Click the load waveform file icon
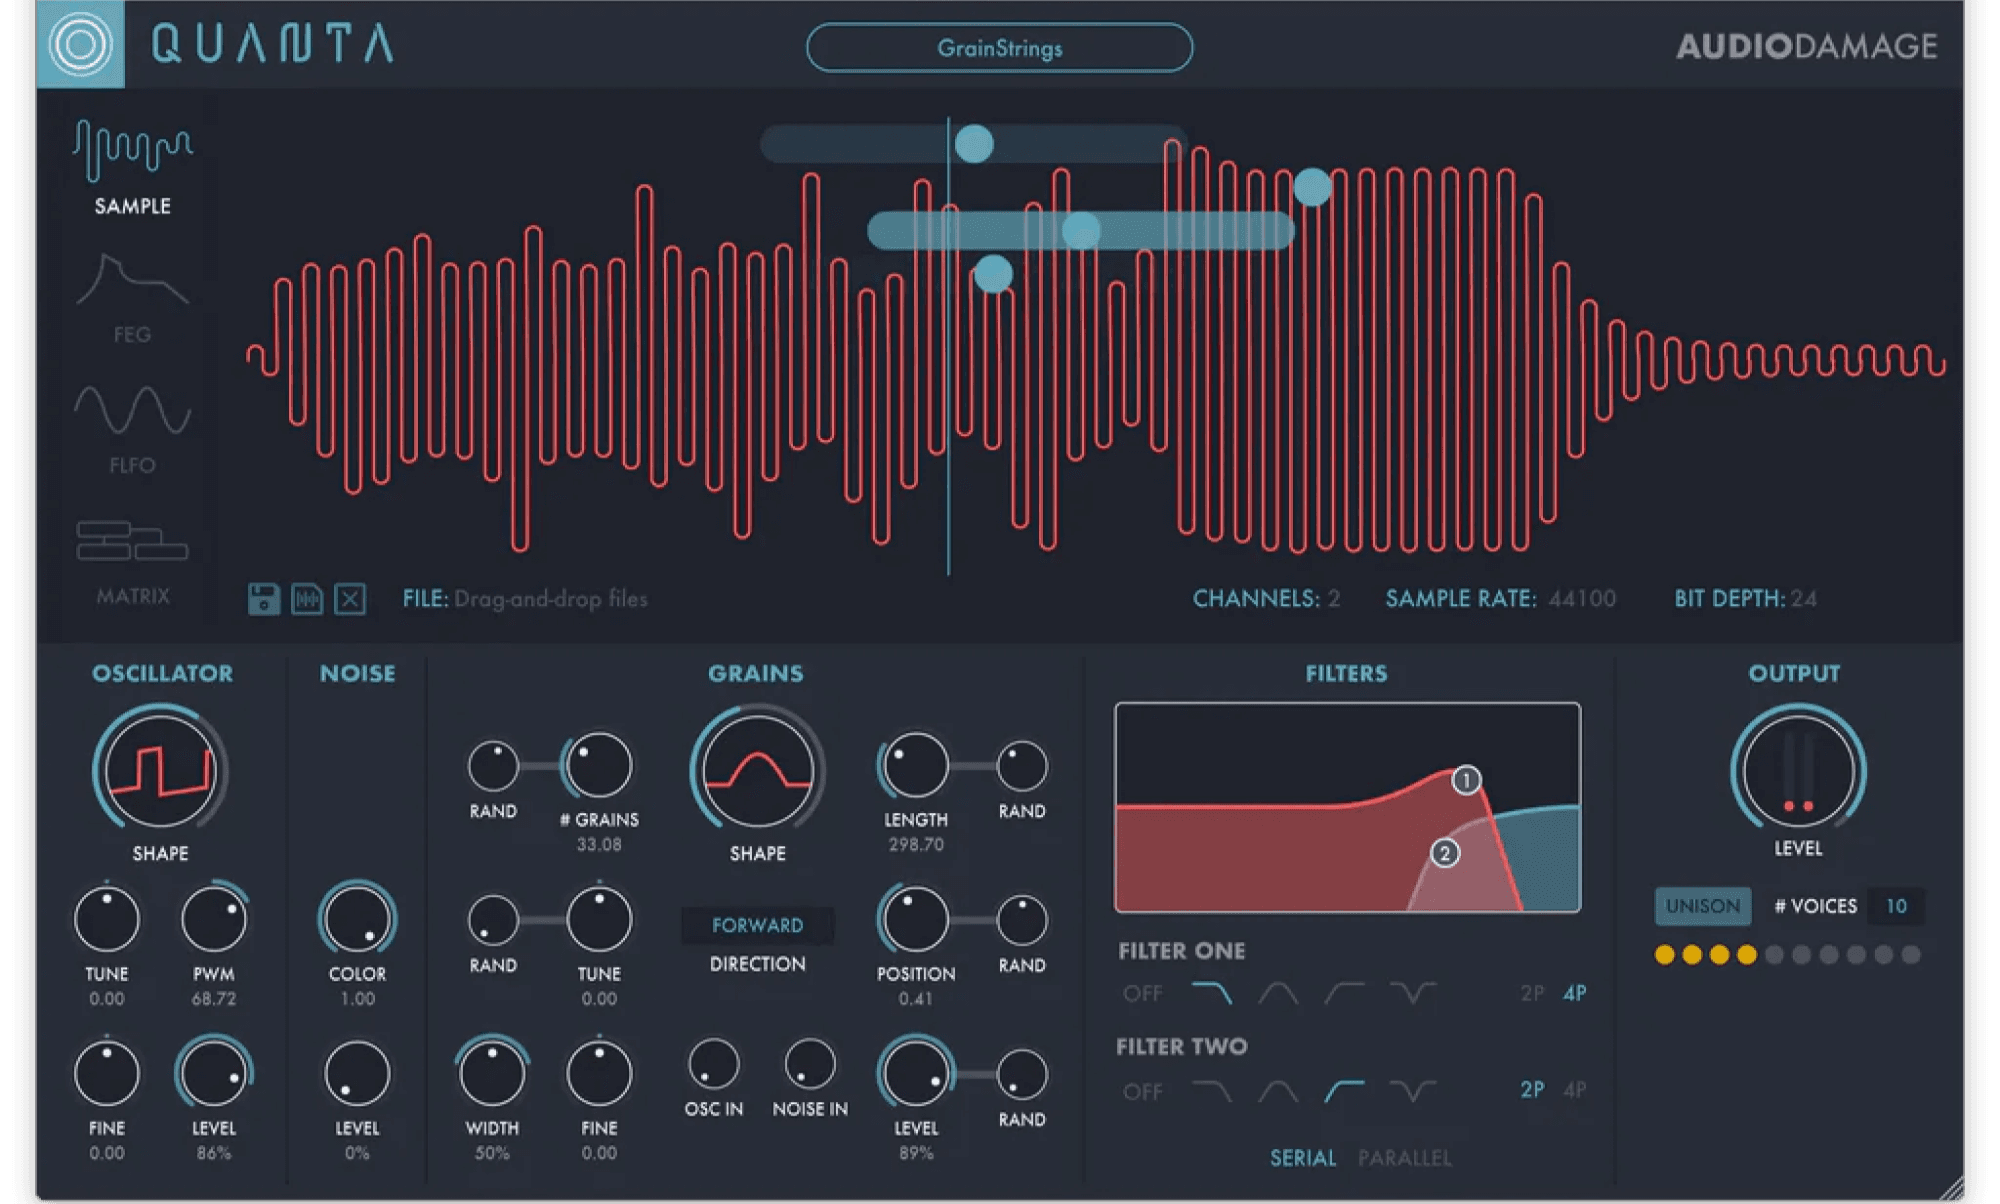 (x=307, y=599)
